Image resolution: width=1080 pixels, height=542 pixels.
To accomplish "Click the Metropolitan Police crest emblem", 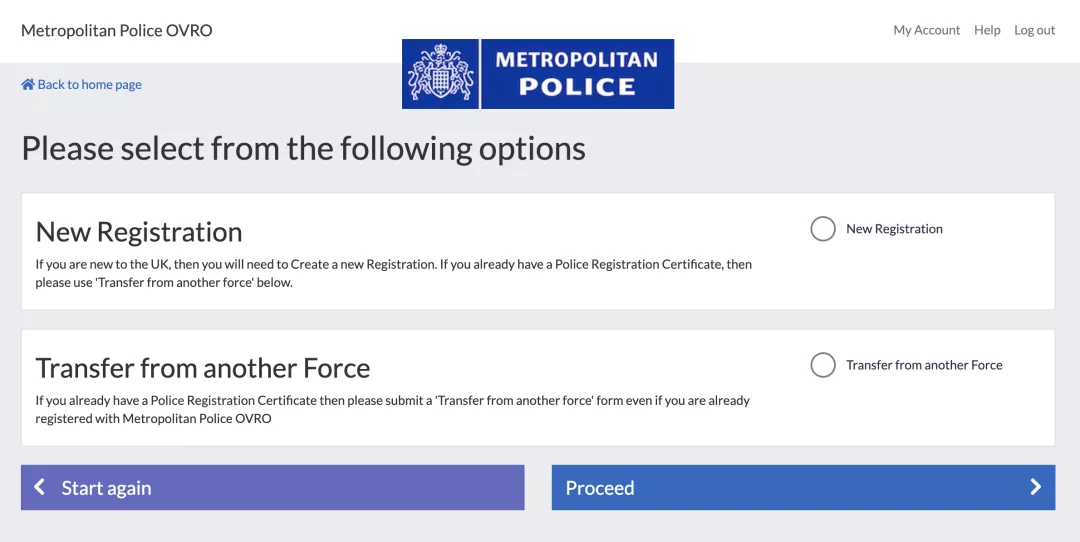I will (441, 74).
